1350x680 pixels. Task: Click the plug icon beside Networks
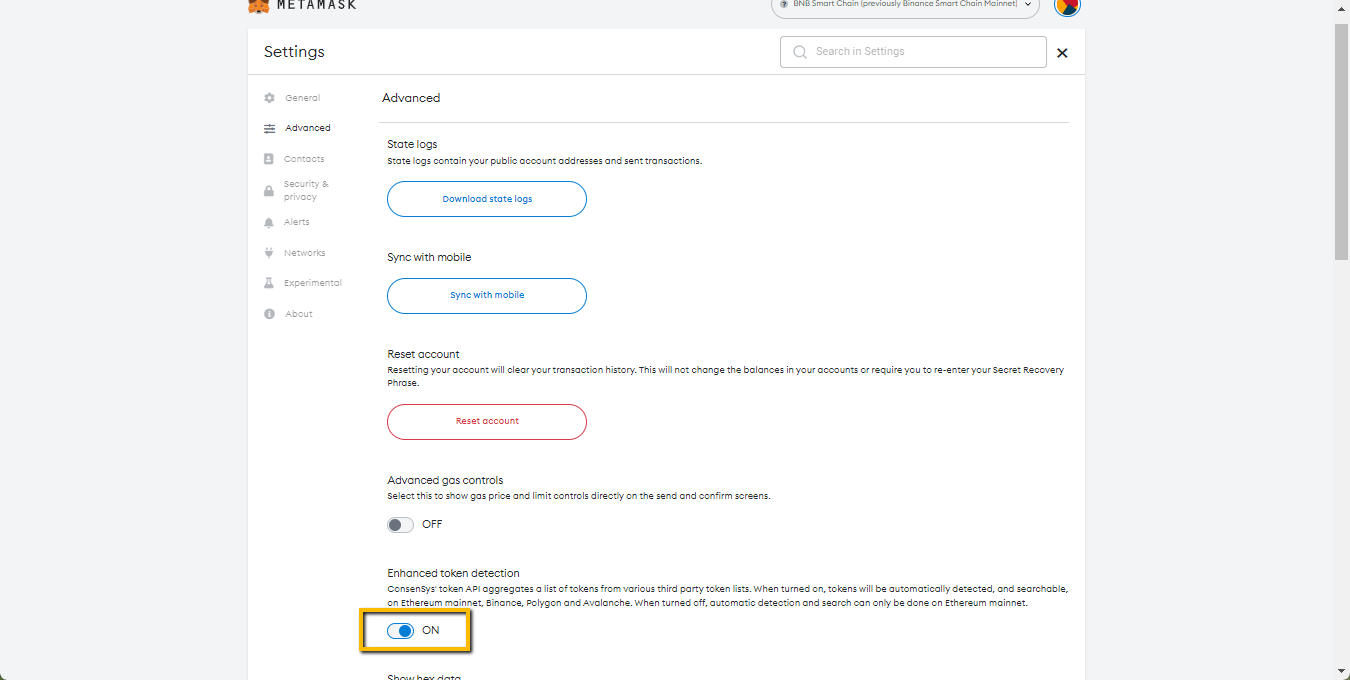pyautogui.click(x=269, y=253)
